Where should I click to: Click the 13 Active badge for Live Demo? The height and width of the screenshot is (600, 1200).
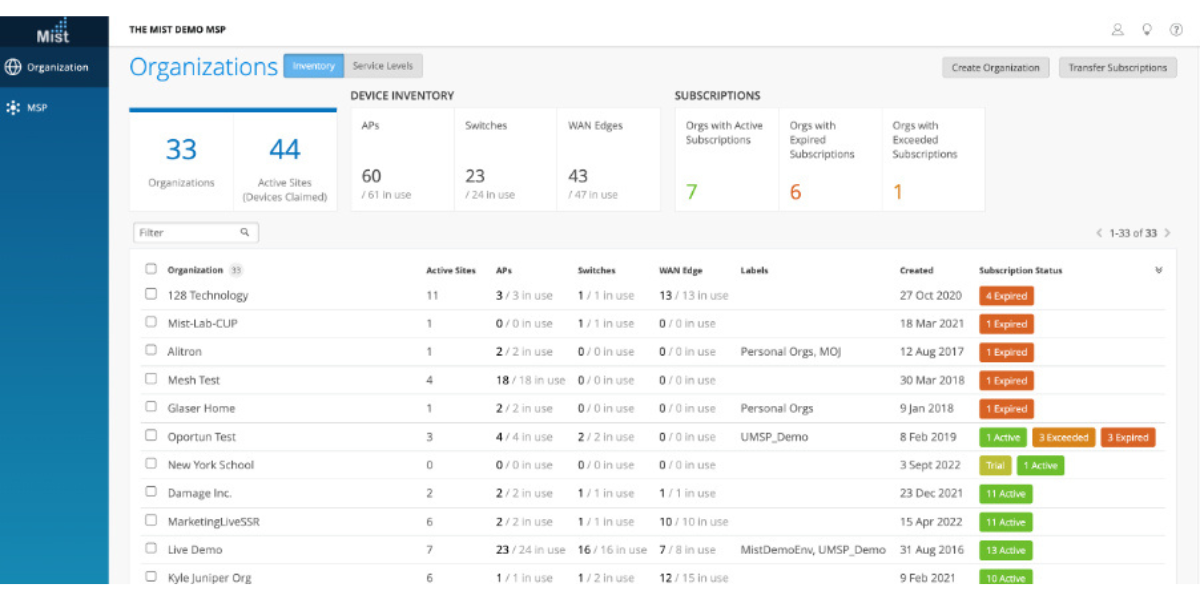(1006, 550)
